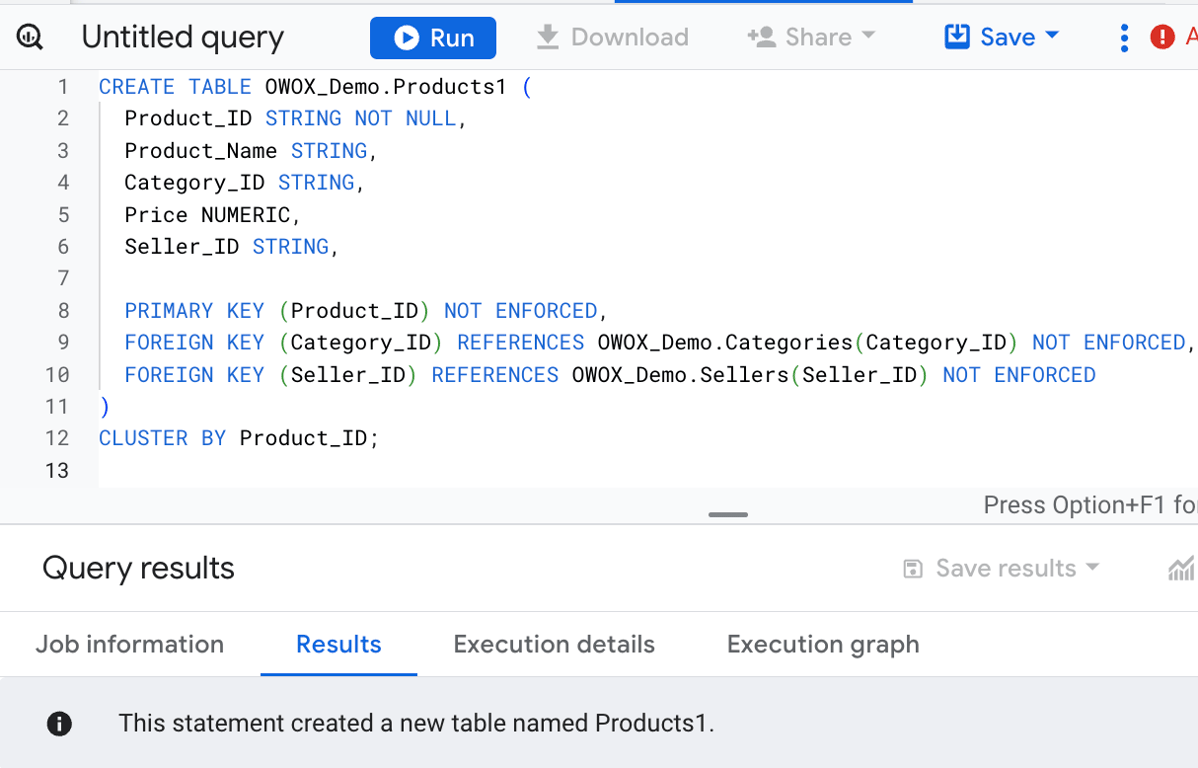Click the Save button
Image resolution: width=1198 pixels, height=768 pixels.
pyautogui.click(x=990, y=37)
